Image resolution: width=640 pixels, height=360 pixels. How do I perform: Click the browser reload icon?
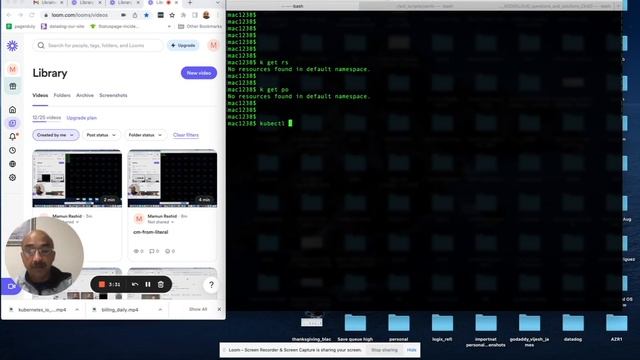point(32,15)
